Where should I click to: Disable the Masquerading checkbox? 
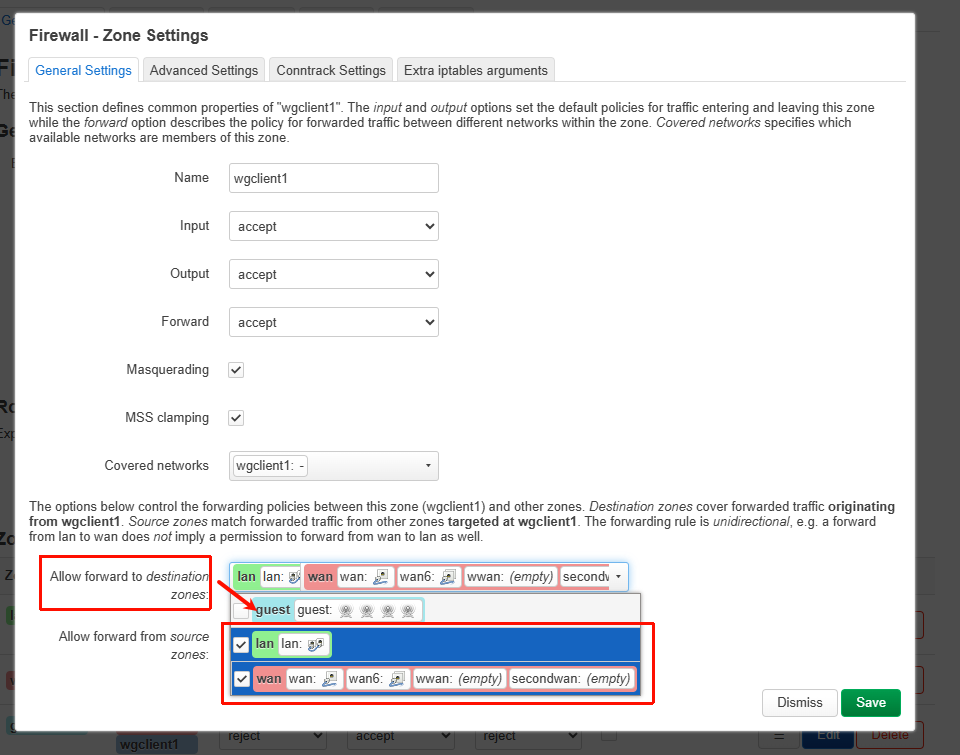(x=236, y=370)
